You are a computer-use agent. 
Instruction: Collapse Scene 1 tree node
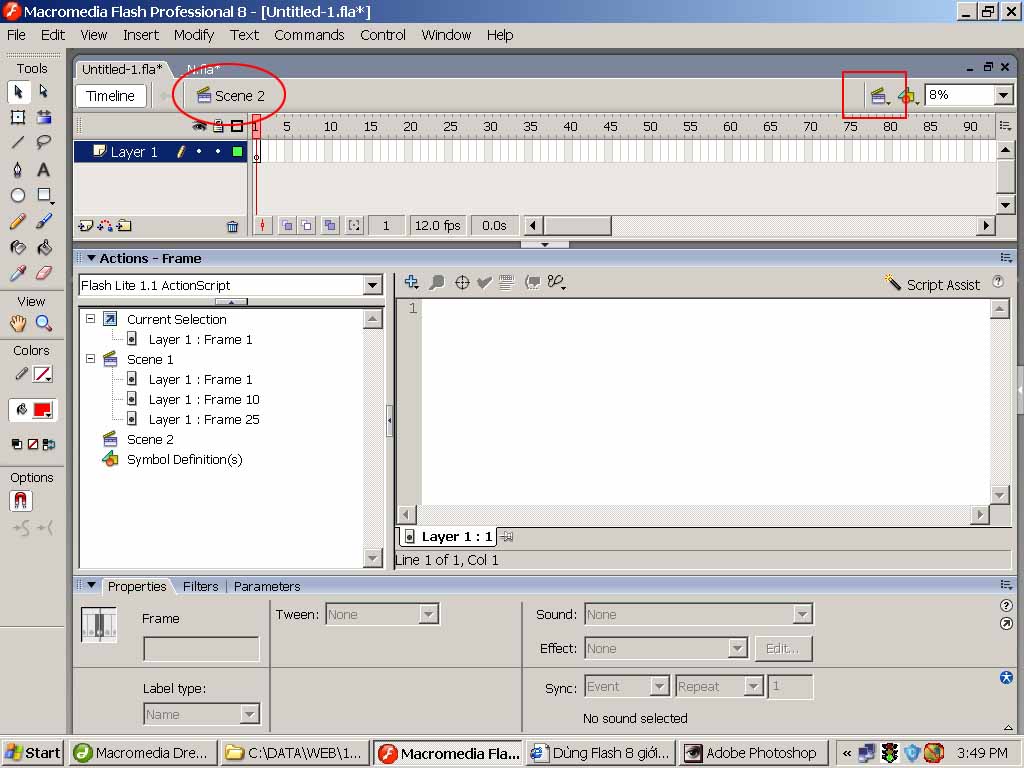[91, 359]
